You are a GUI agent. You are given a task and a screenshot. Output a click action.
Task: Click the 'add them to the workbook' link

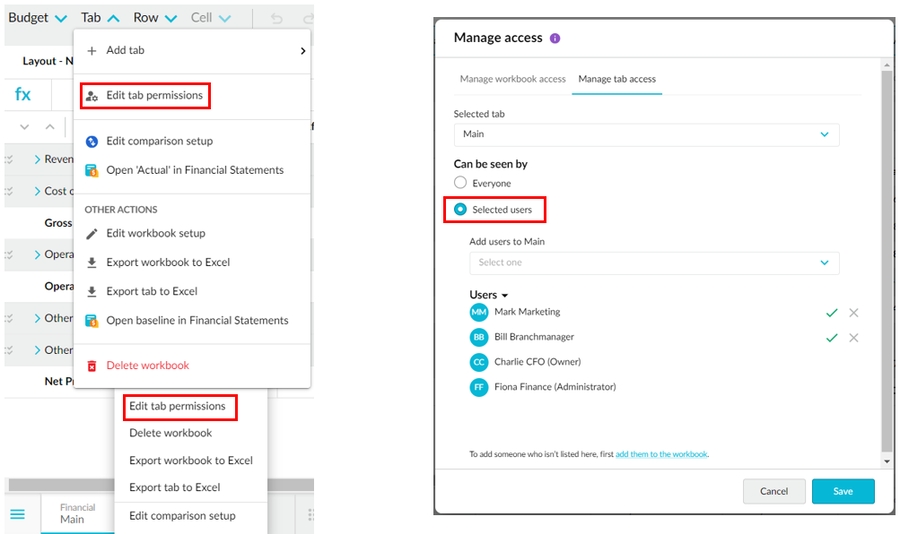point(661,454)
